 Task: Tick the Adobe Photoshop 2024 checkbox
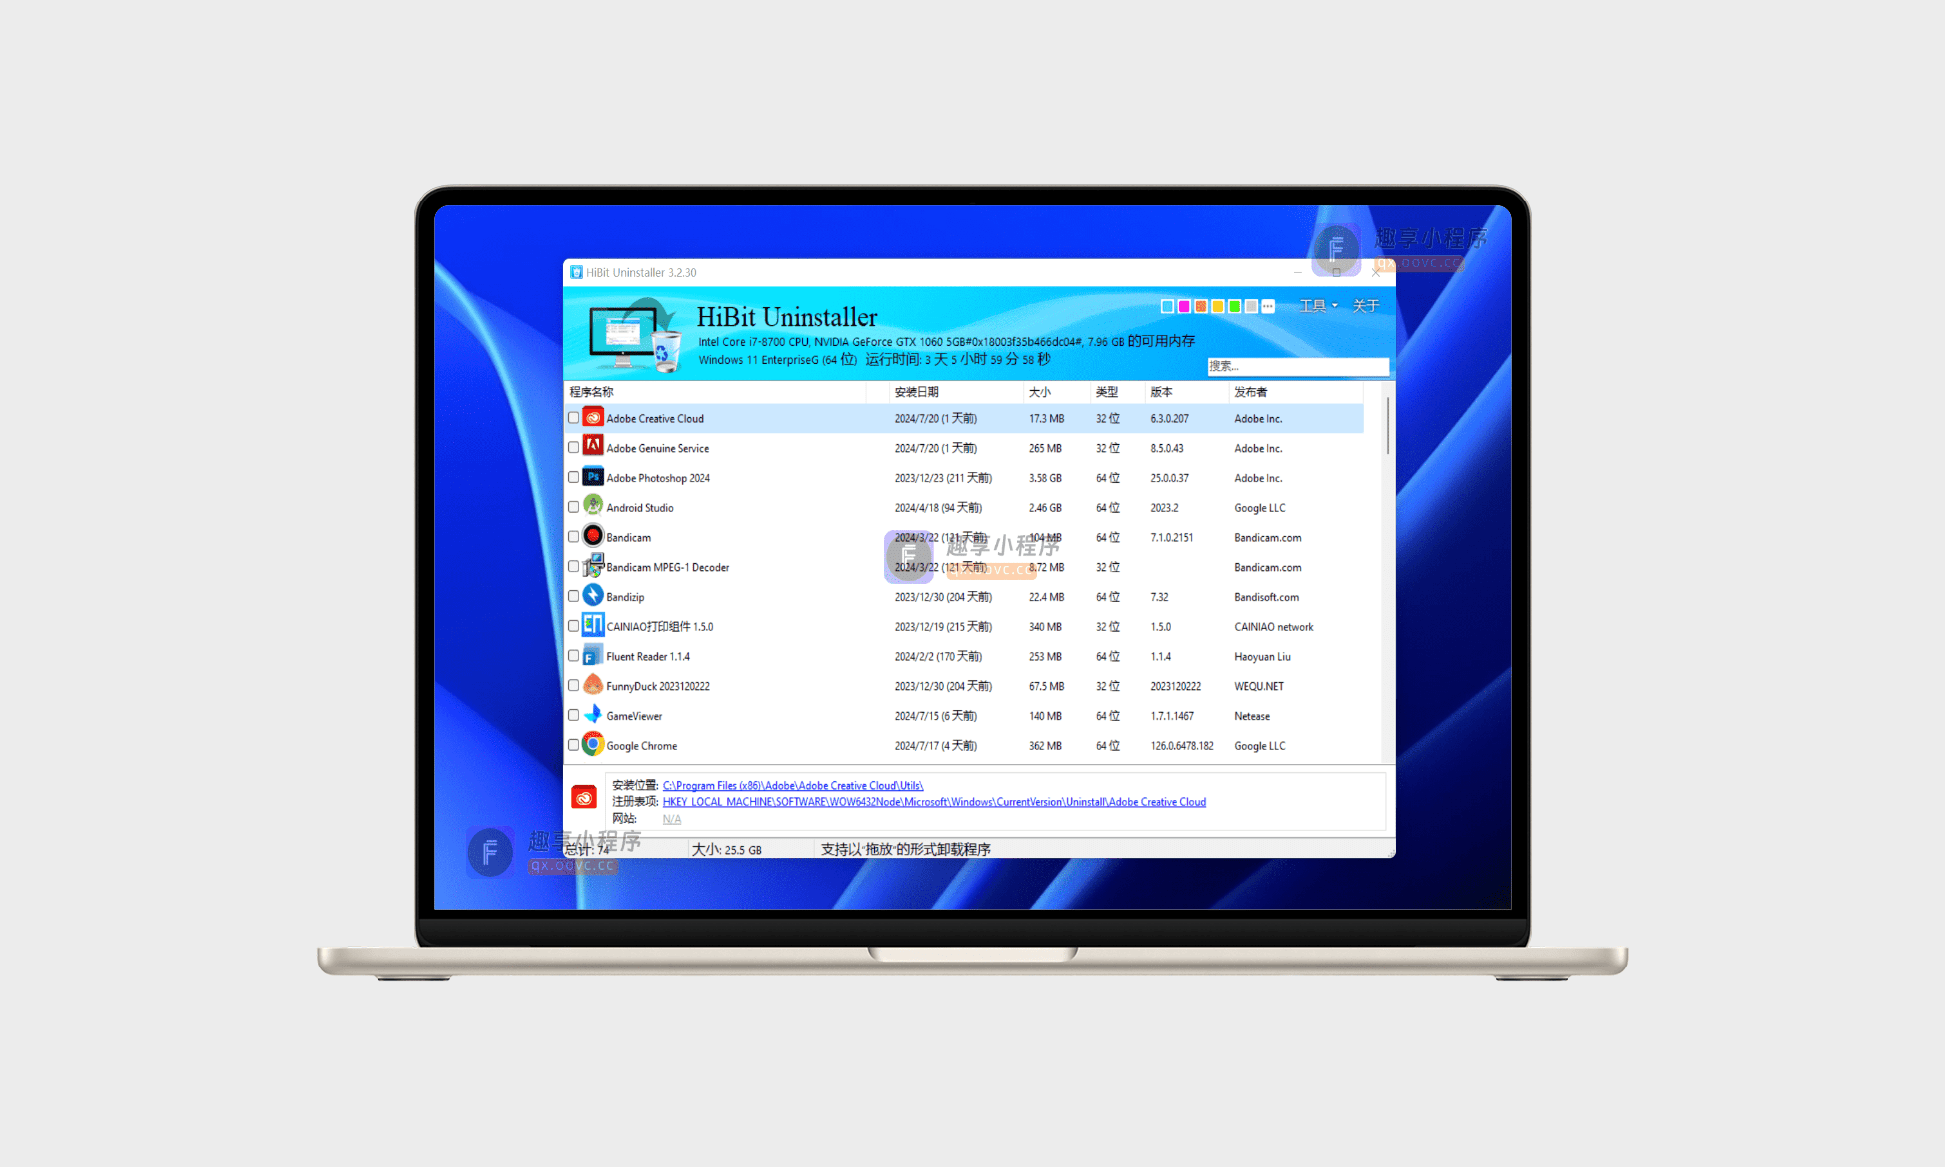tap(573, 478)
